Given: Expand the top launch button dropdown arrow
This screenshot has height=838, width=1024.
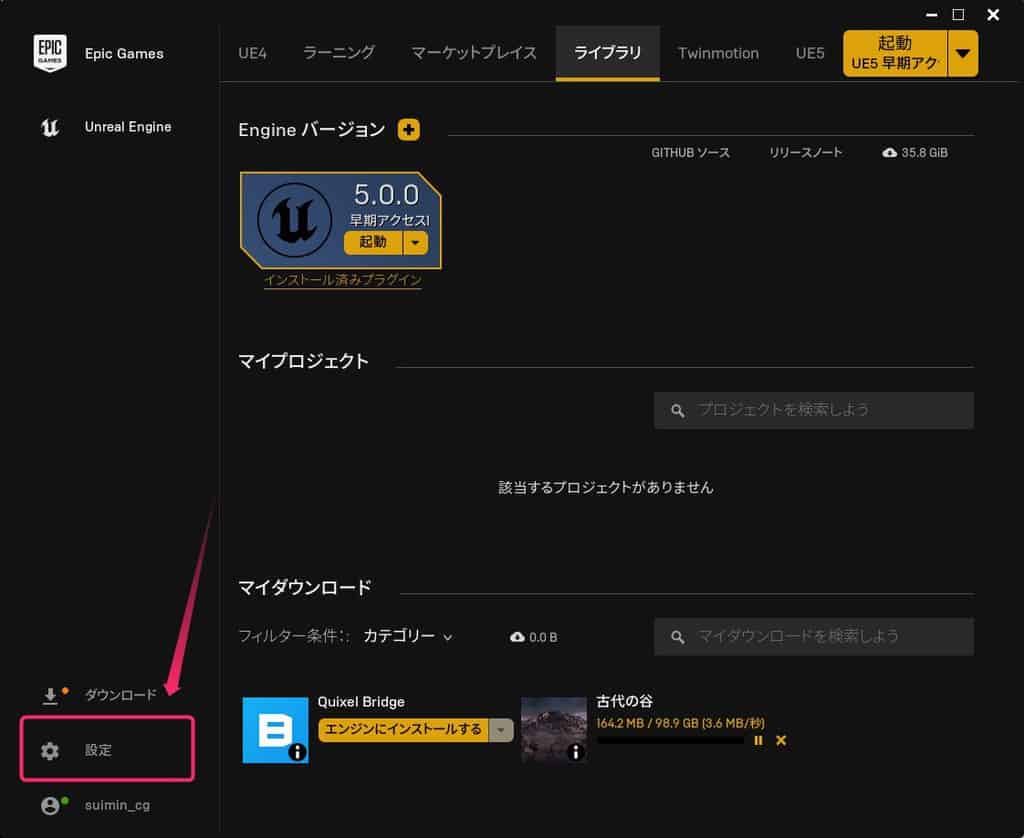Looking at the screenshot, I should click(x=963, y=54).
